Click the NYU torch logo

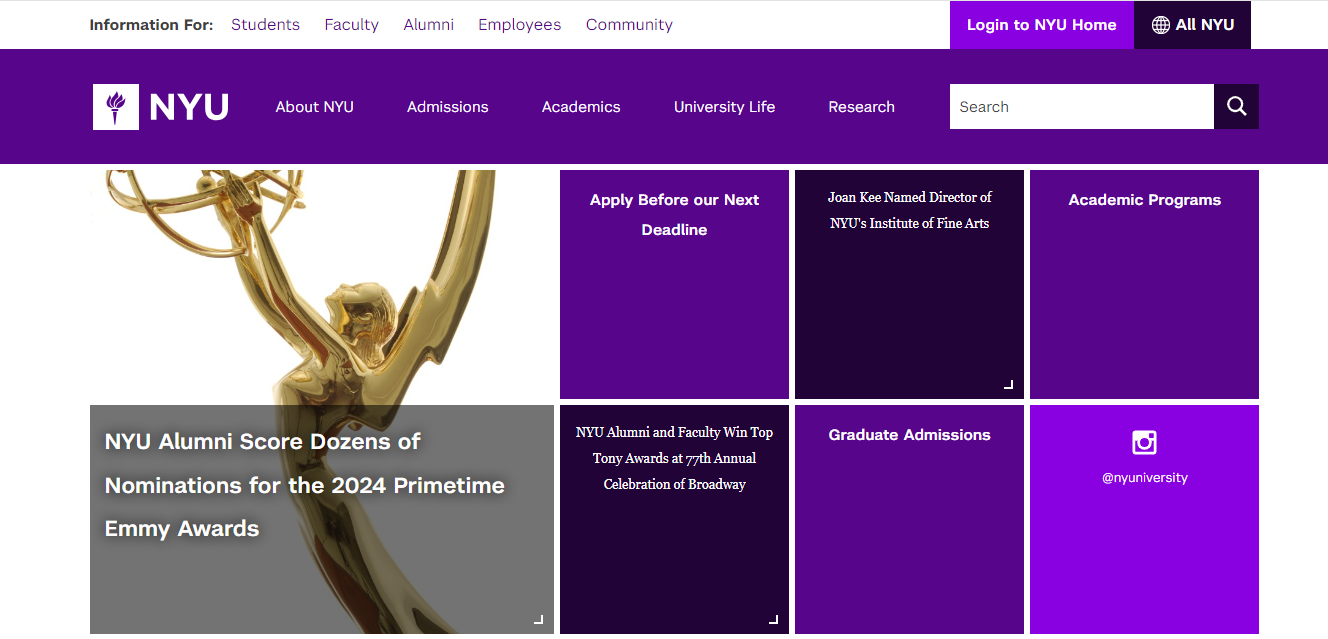coord(116,107)
